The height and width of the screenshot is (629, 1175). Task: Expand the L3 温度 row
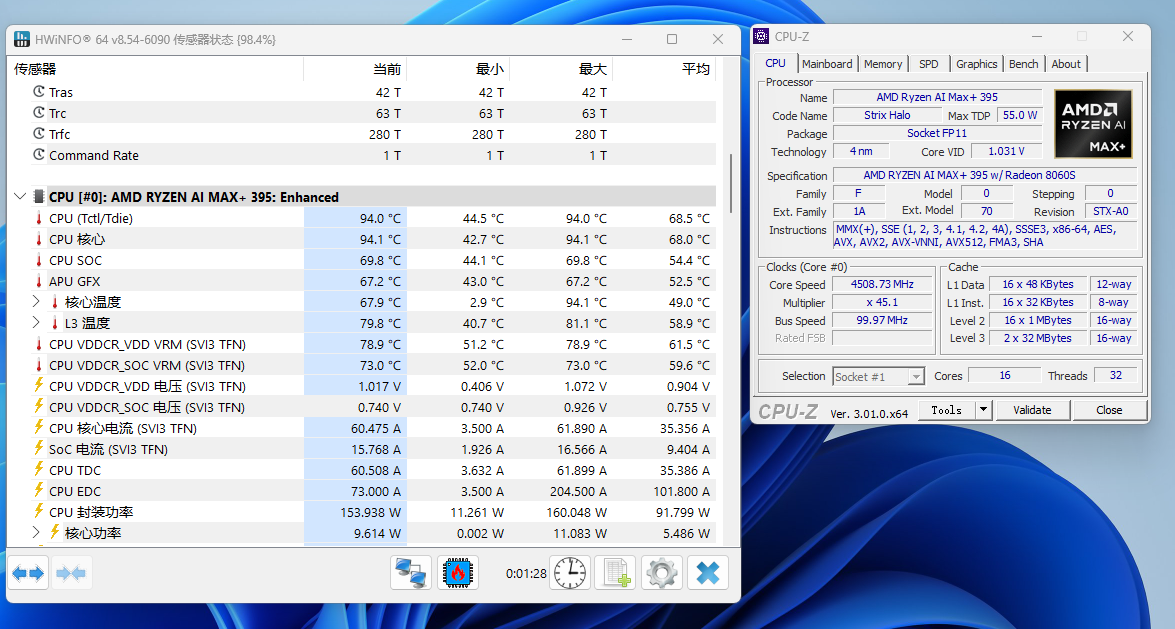pyautogui.click(x=35, y=322)
